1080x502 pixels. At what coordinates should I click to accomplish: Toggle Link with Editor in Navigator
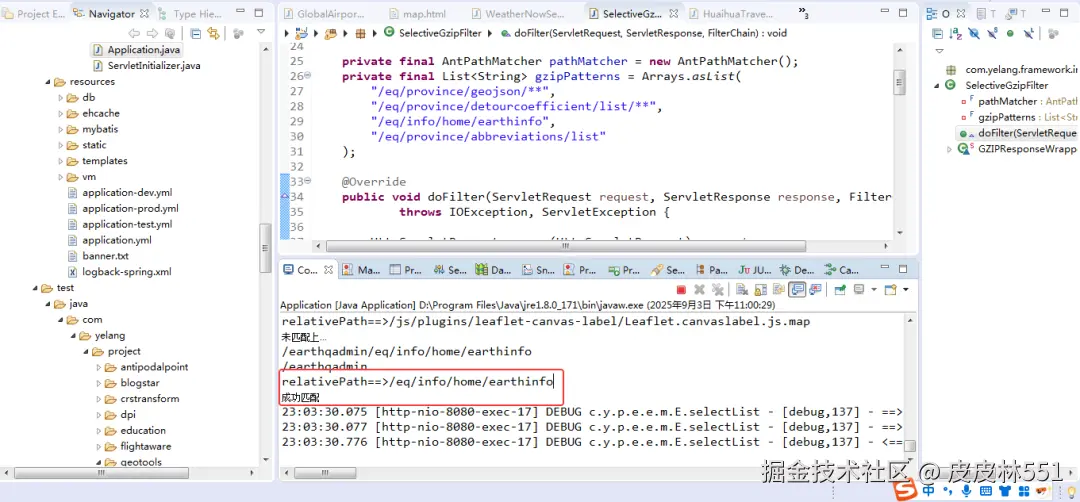click(214, 33)
